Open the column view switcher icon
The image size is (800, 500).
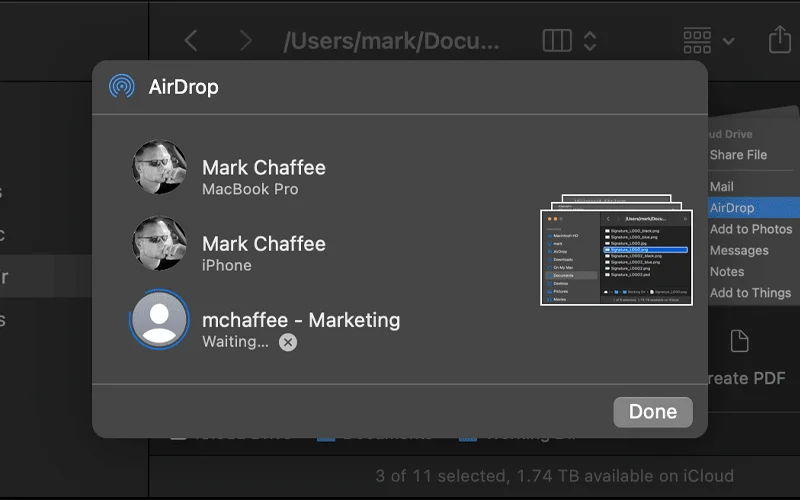(x=557, y=40)
